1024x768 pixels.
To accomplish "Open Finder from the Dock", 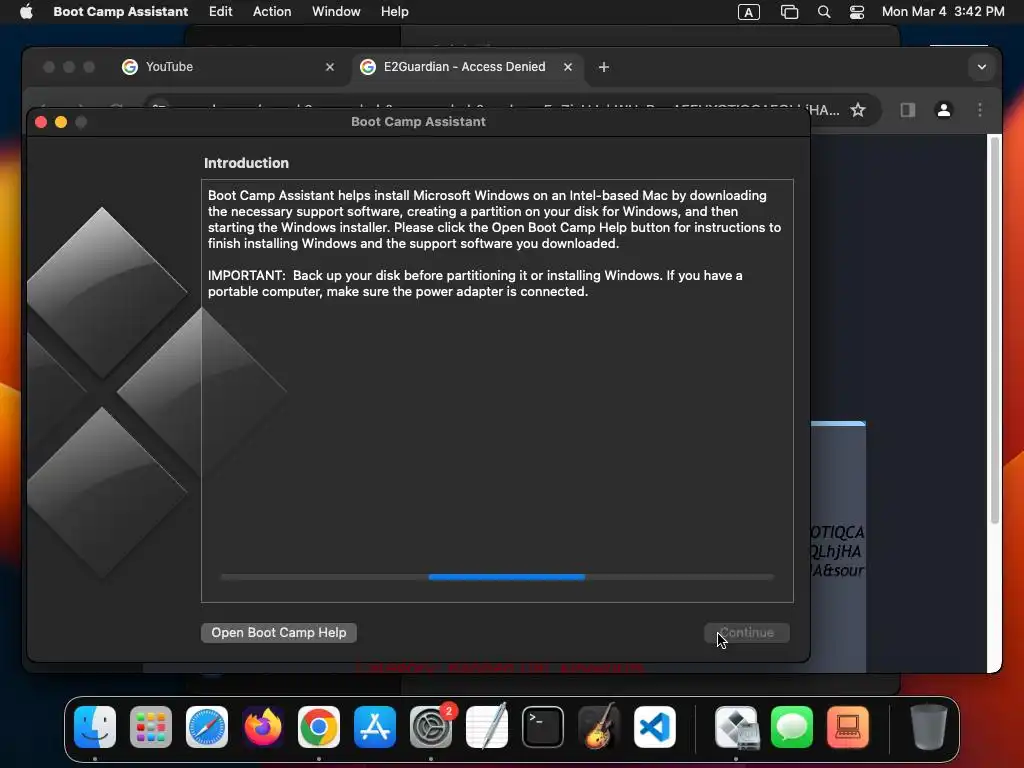I will pos(95,727).
